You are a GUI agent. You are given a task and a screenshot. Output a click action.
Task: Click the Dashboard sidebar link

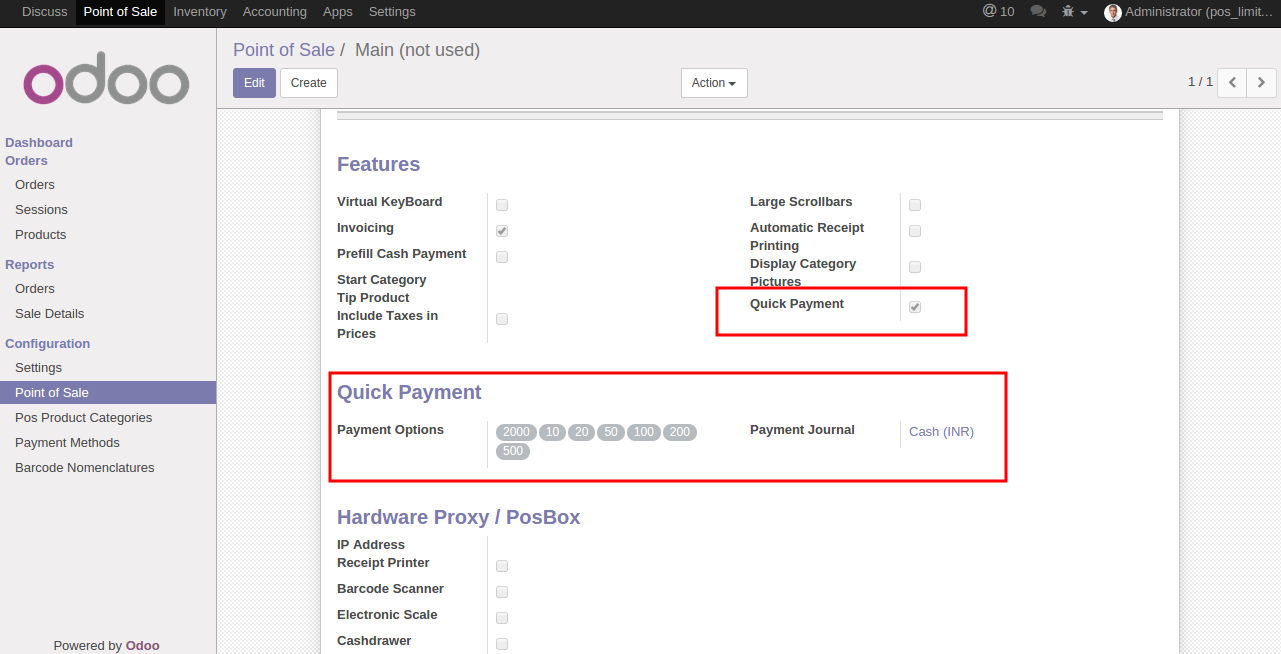(x=39, y=143)
